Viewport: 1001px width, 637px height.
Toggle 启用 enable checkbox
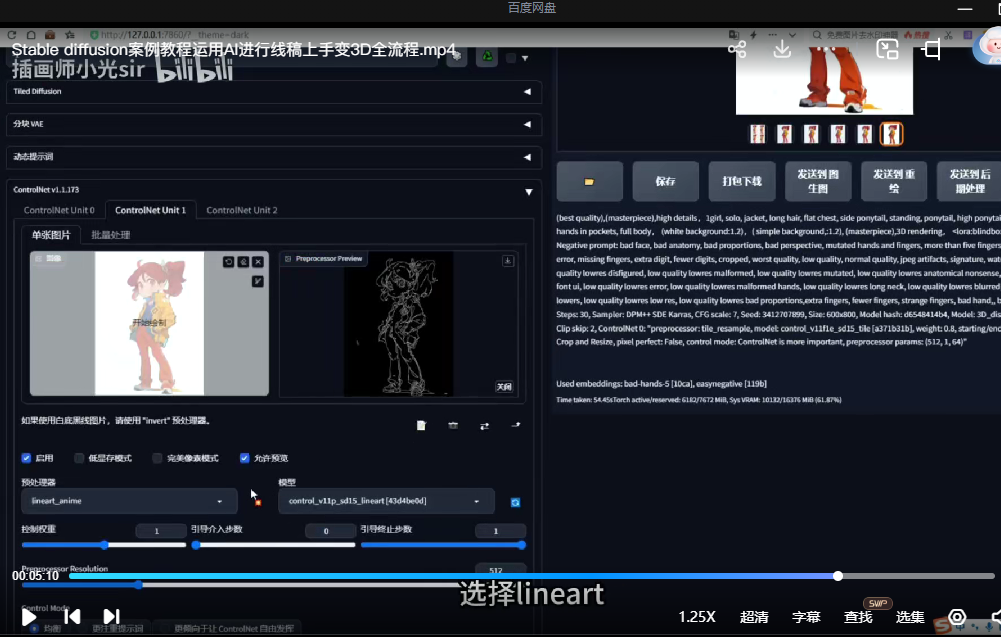[26, 458]
